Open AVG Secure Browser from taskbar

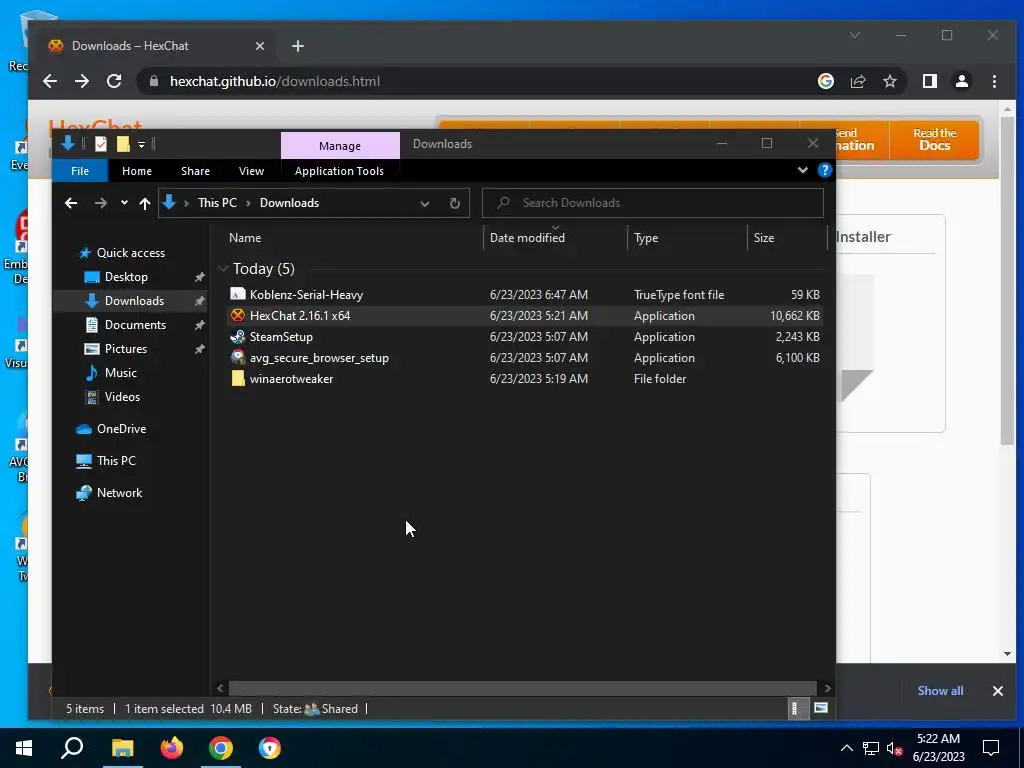(x=269, y=748)
